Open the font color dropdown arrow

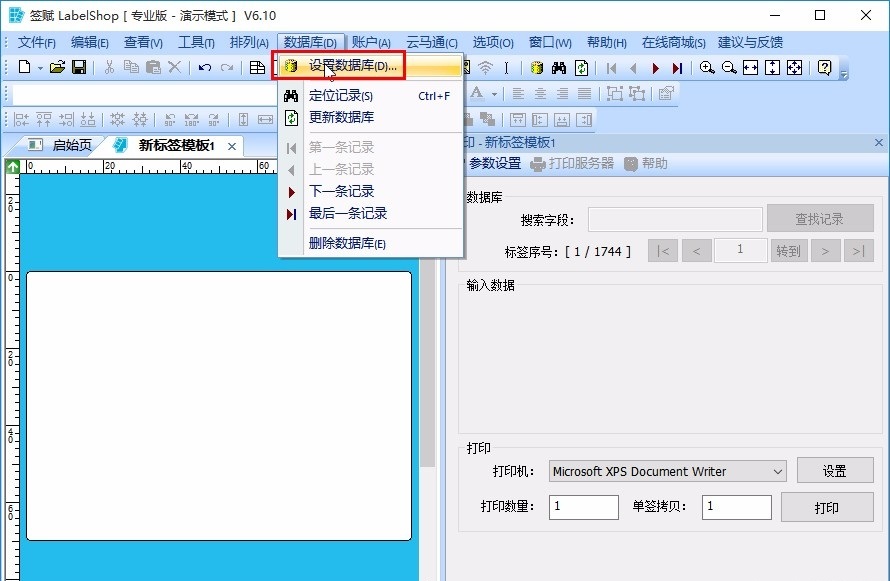point(492,92)
